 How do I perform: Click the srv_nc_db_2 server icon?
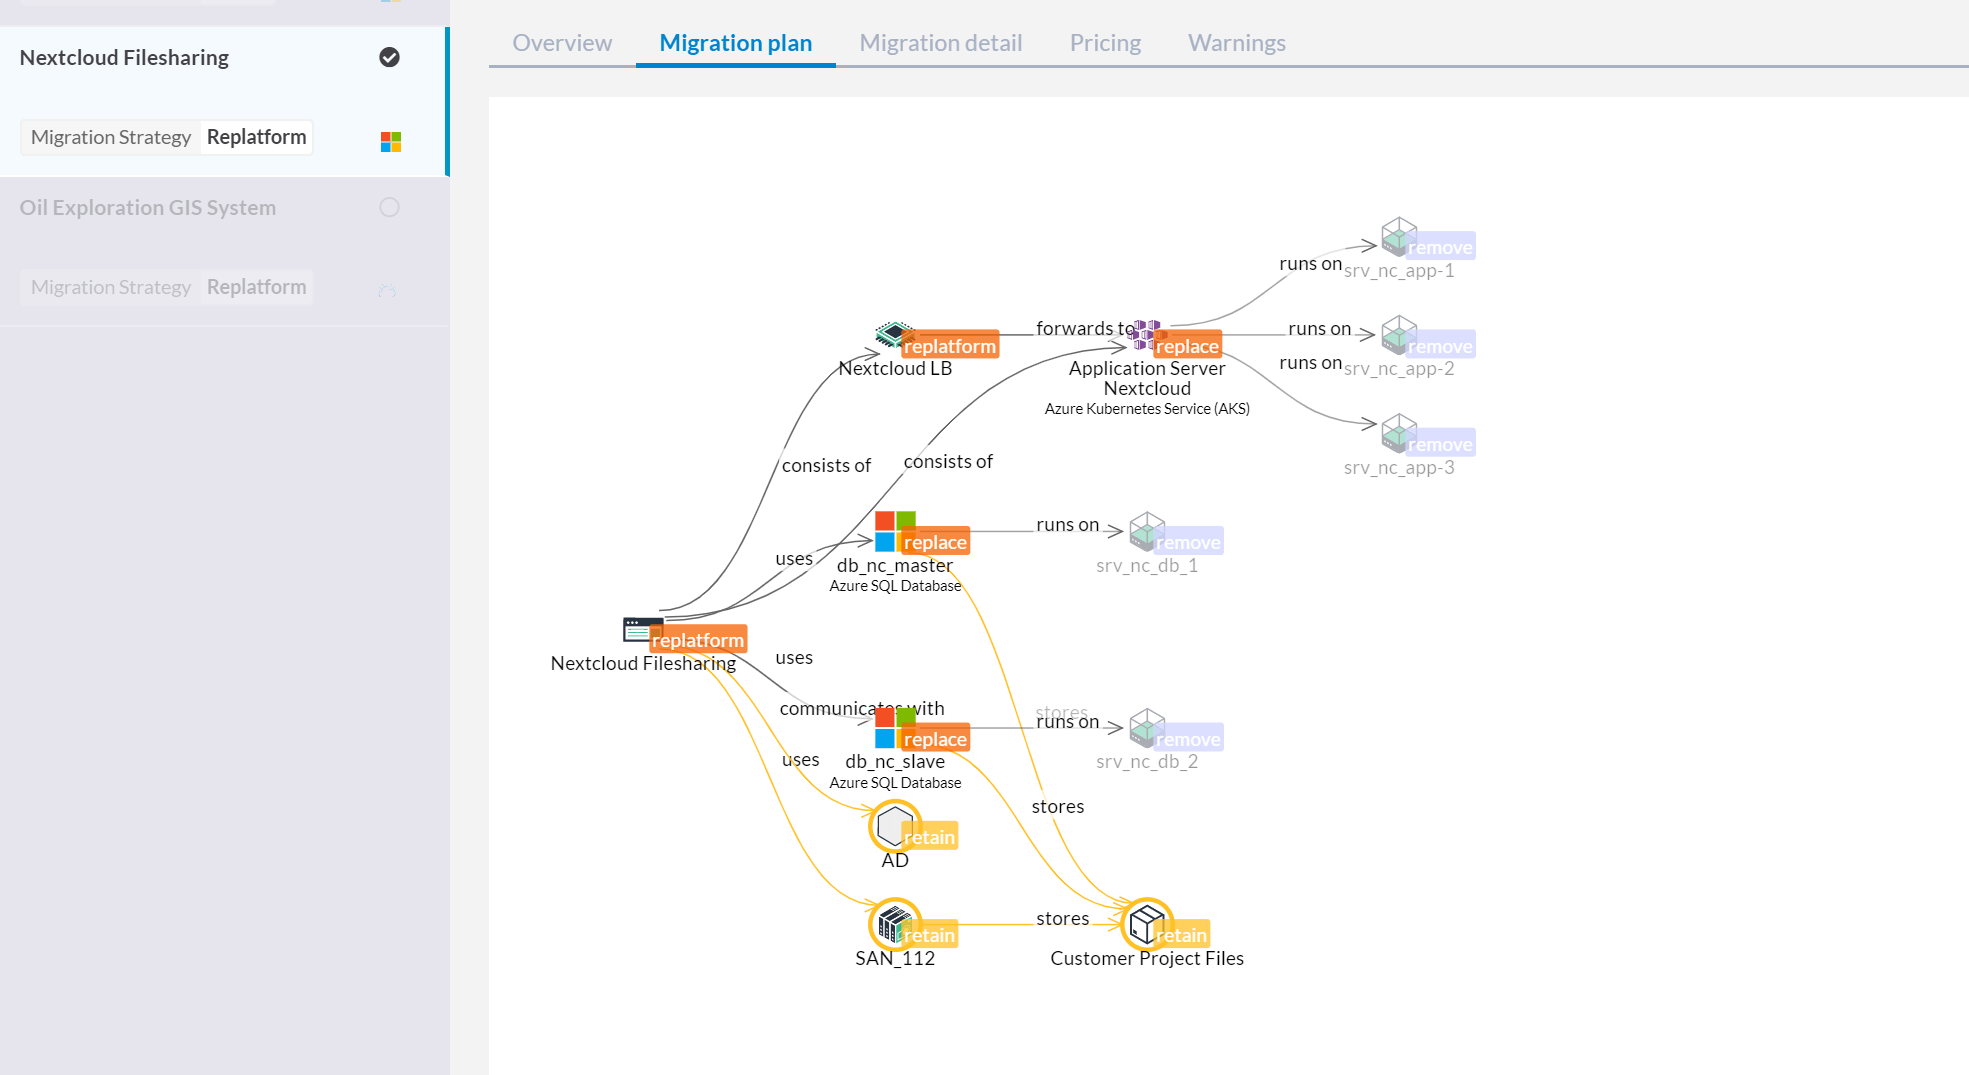pos(1145,728)
